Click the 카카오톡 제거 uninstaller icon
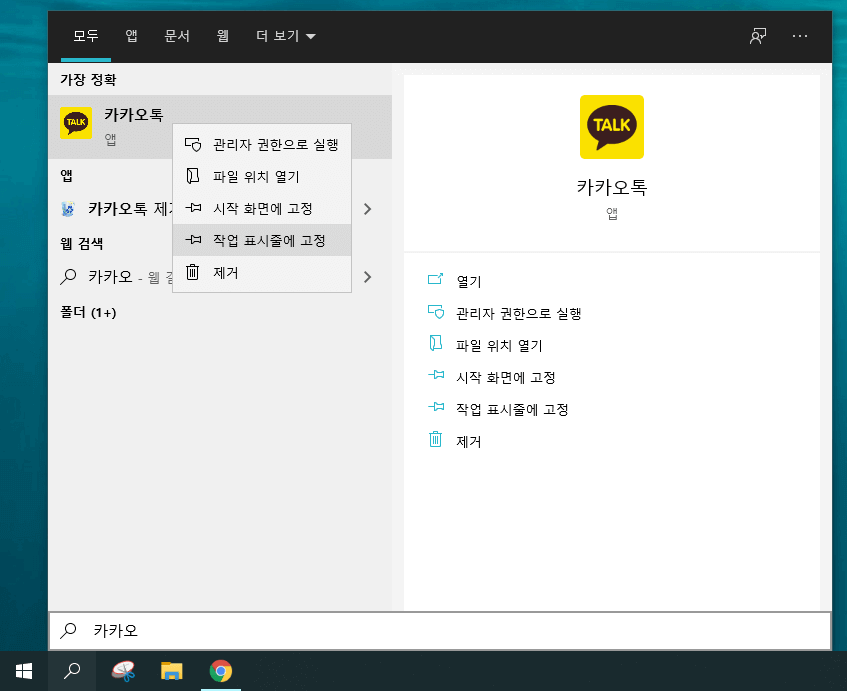Image resolution: width=847 pixels, height=691 pixels. coord(68,209)
